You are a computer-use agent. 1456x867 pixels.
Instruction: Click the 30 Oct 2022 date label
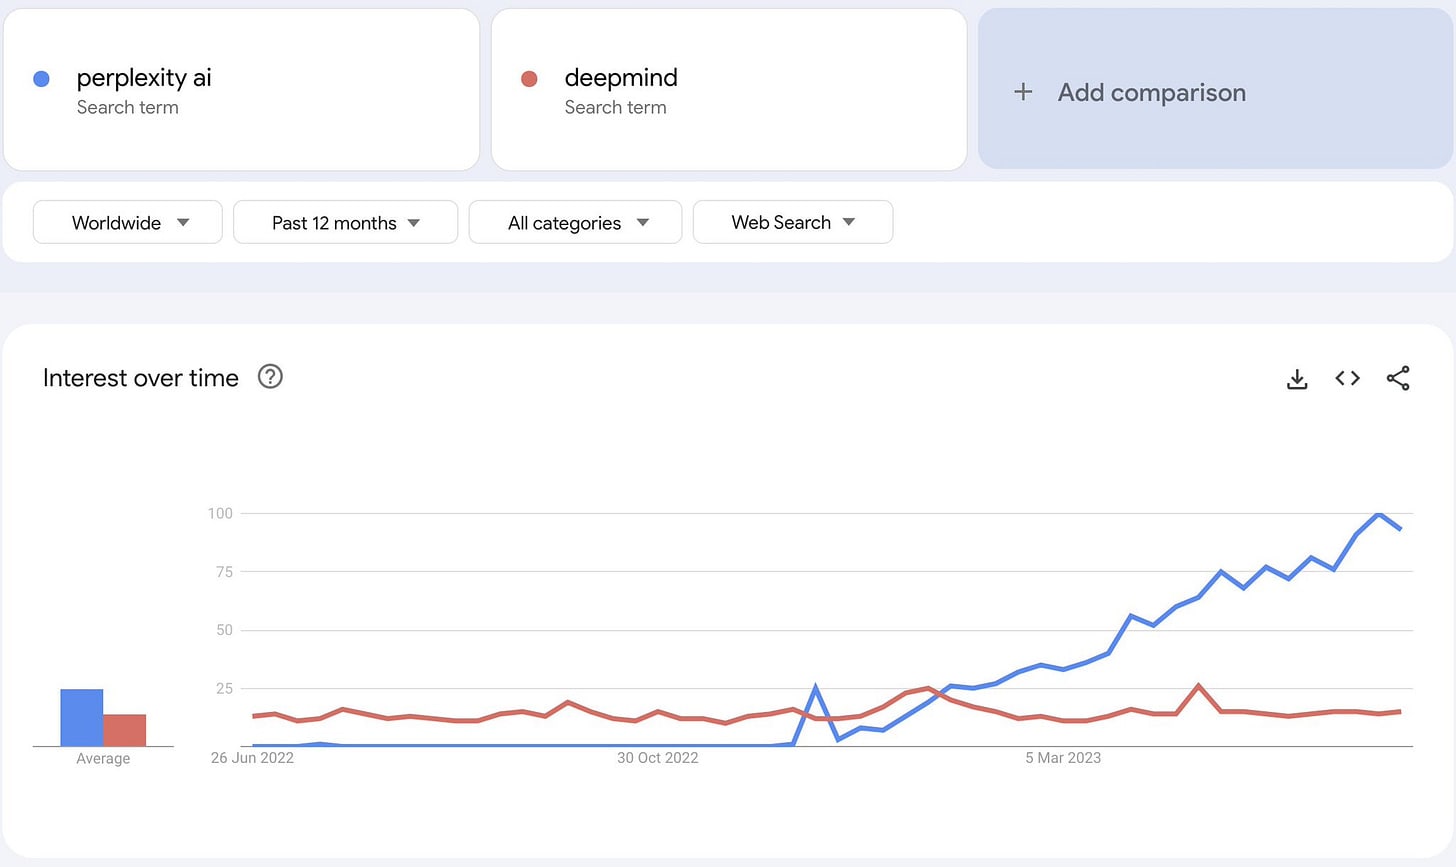(x=657, y=758)
